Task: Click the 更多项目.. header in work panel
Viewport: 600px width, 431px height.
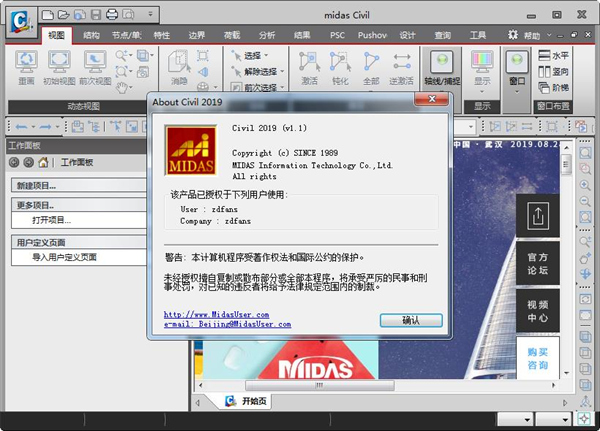Action: tap(78, 205)
